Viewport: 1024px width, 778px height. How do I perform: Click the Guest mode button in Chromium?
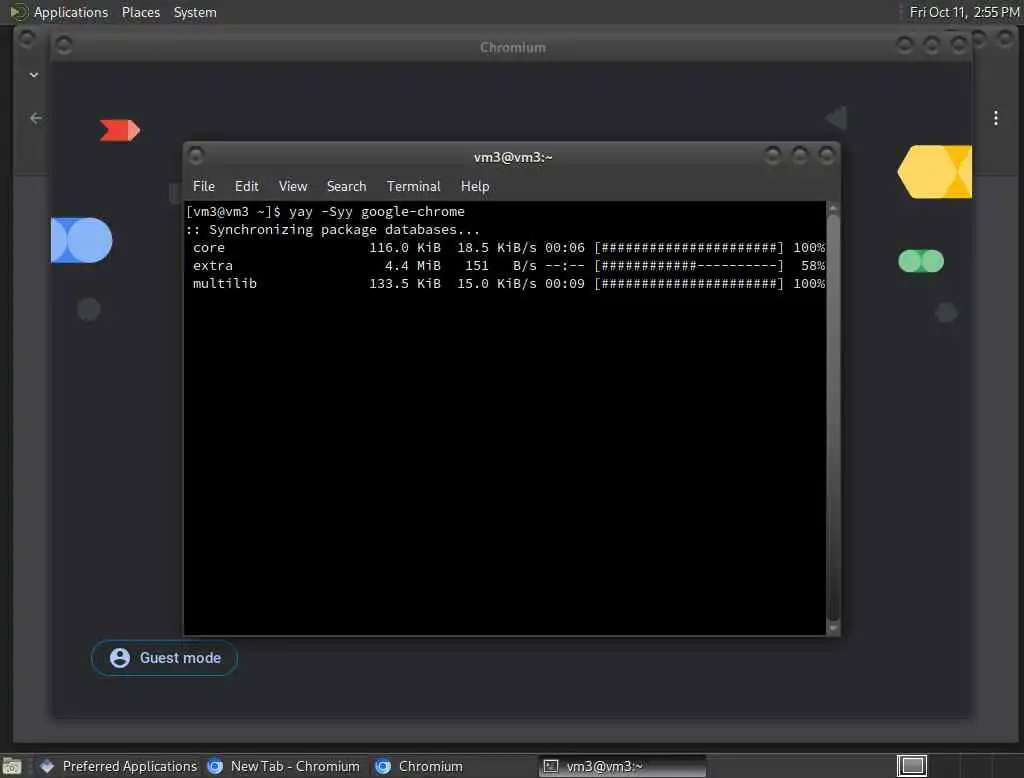click(x=164, y=658)
